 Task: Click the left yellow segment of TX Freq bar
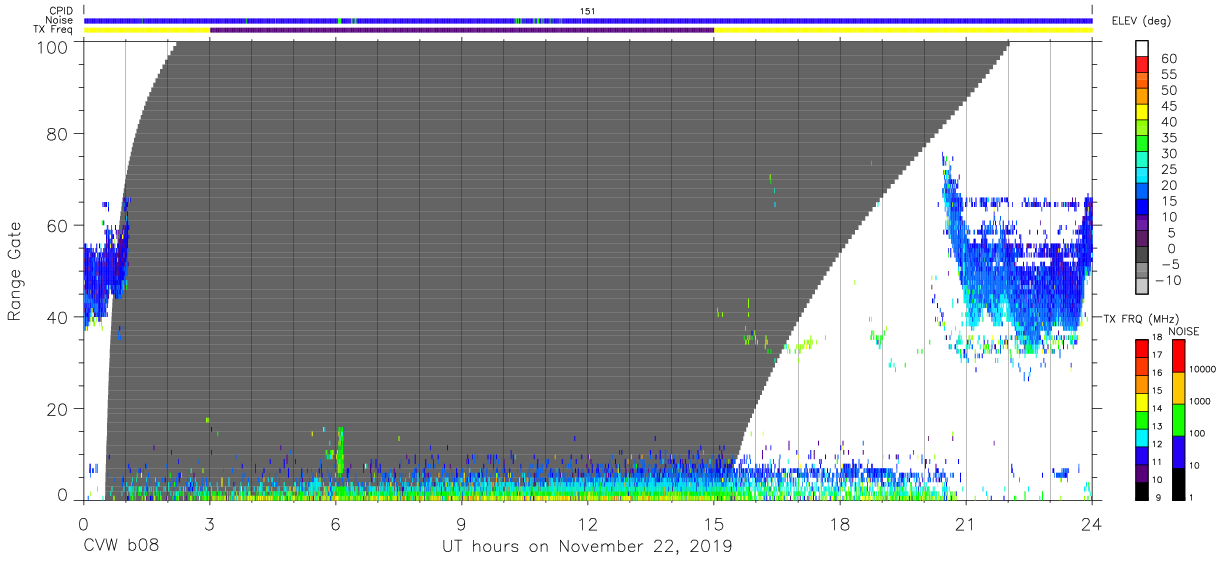147,30
